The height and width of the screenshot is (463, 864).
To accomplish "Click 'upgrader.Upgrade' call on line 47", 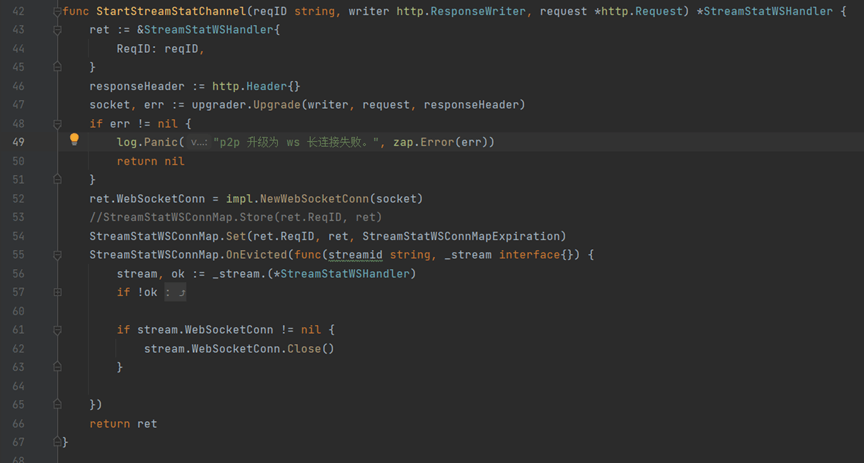I will (x=246, y=105).
